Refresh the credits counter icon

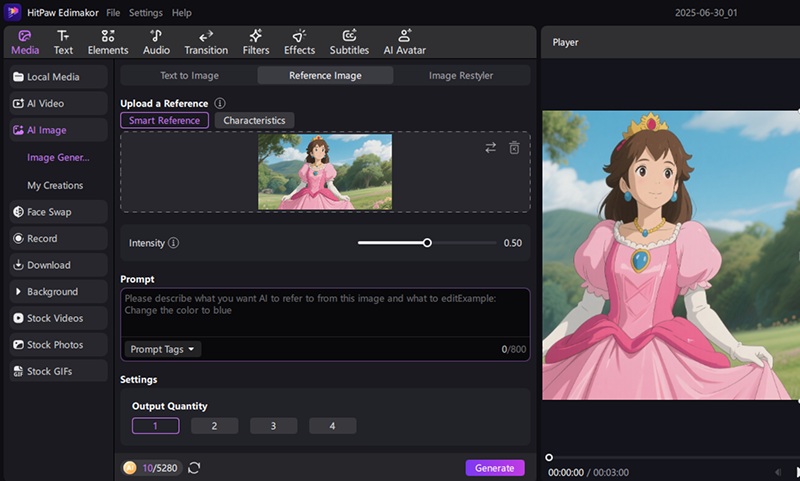(x=194, y=468)
